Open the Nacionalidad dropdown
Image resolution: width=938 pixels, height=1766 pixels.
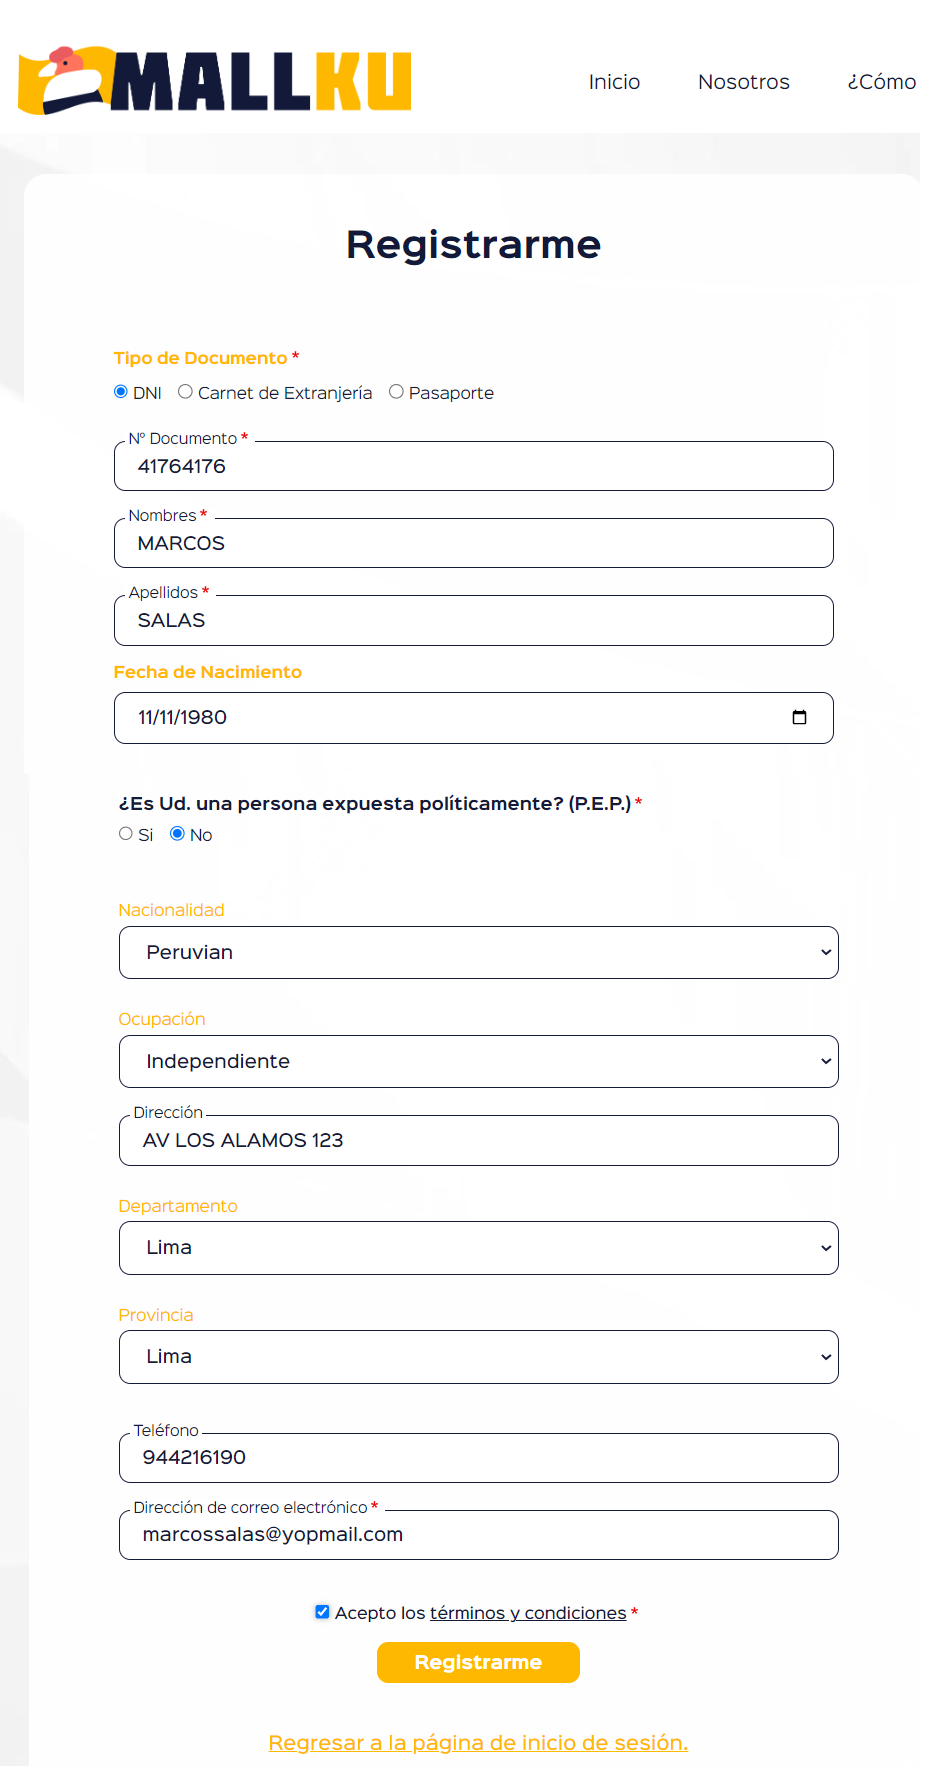(478, 952)
